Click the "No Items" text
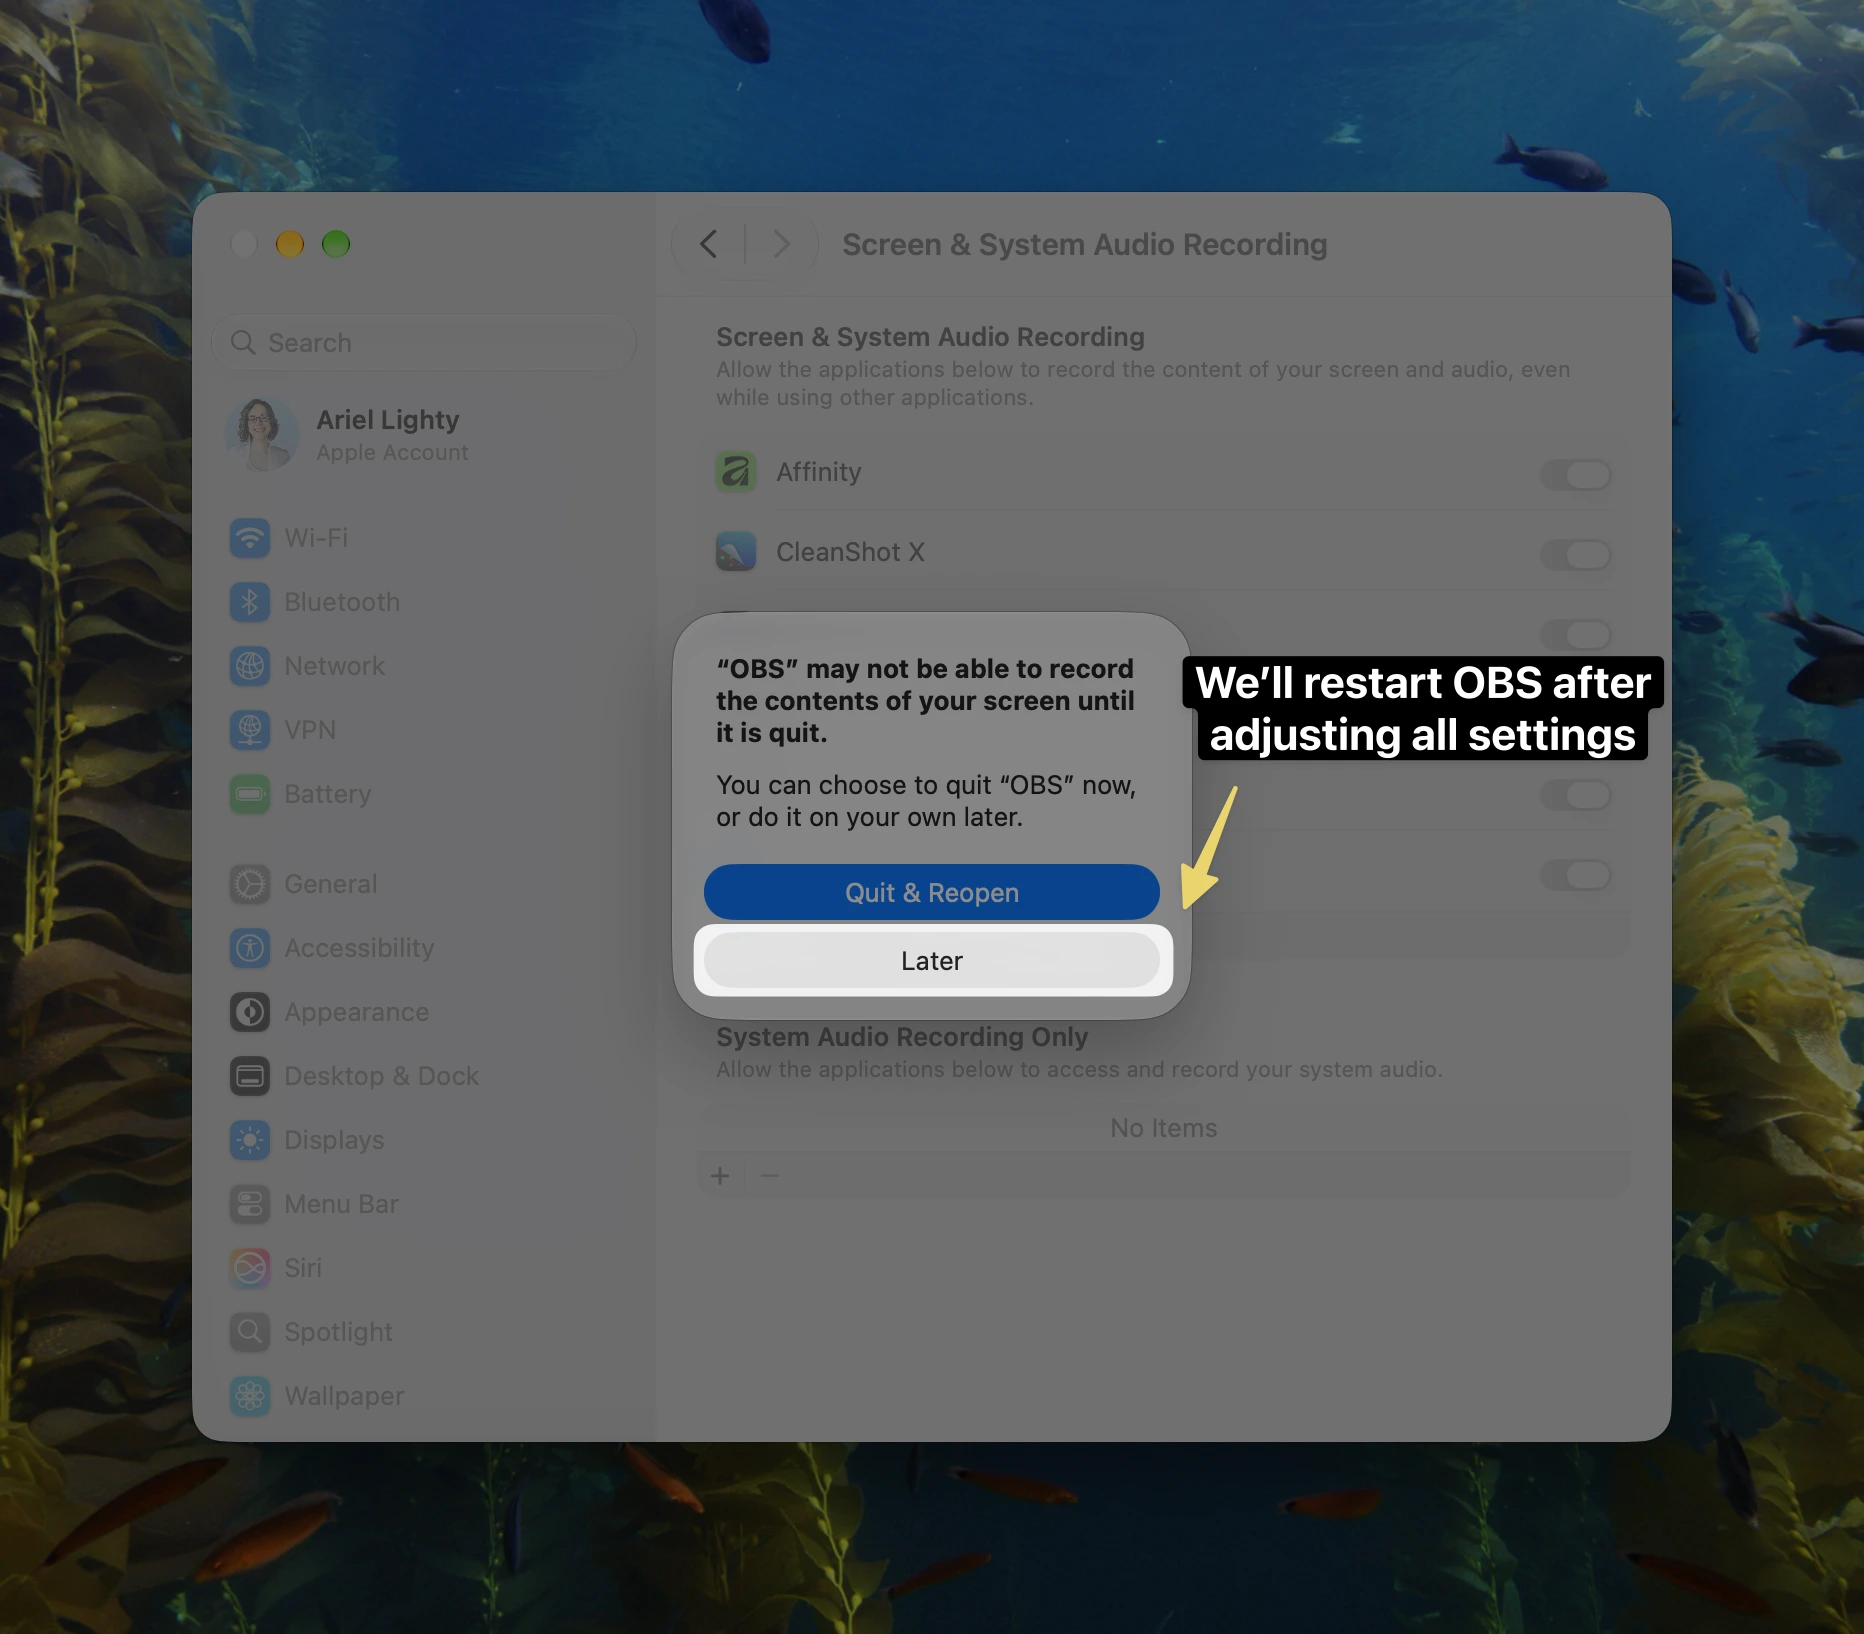The width and height of the screenshot is (1864, 1634). 1164,1128
